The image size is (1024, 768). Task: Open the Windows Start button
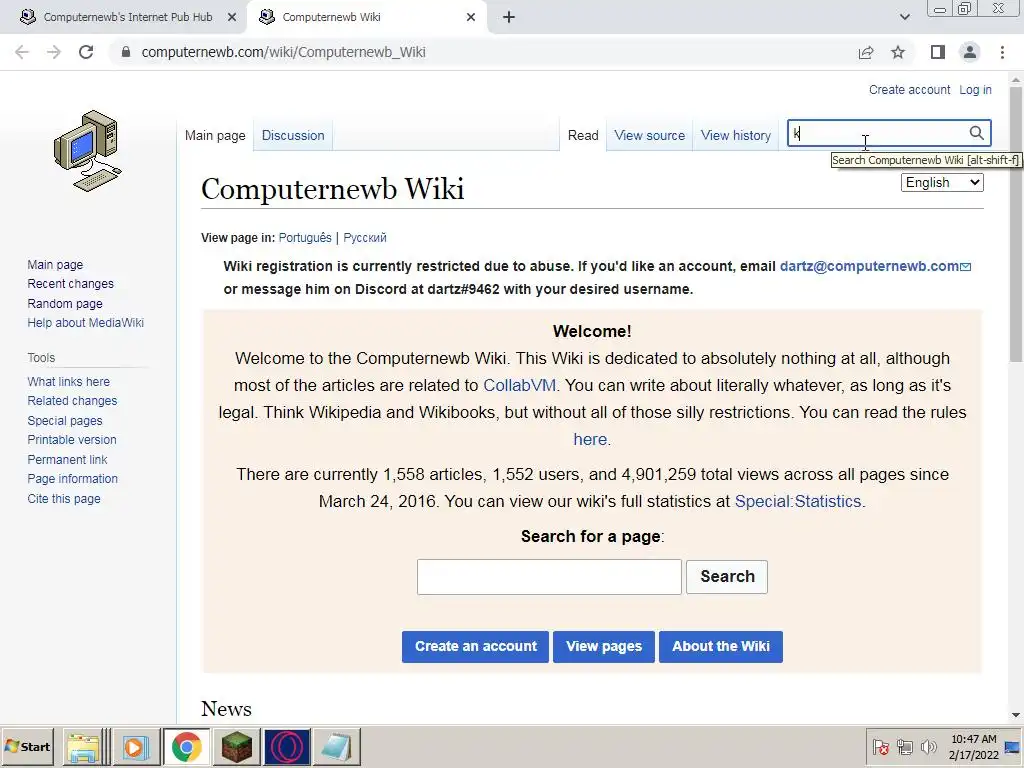(x=27, y=746)
